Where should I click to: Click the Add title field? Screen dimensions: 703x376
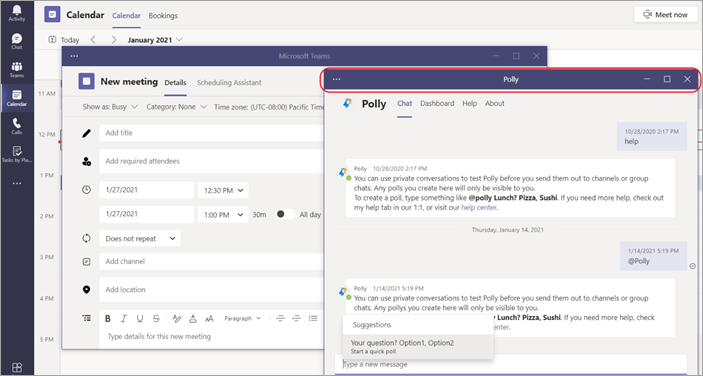click(x=211, y=133)
